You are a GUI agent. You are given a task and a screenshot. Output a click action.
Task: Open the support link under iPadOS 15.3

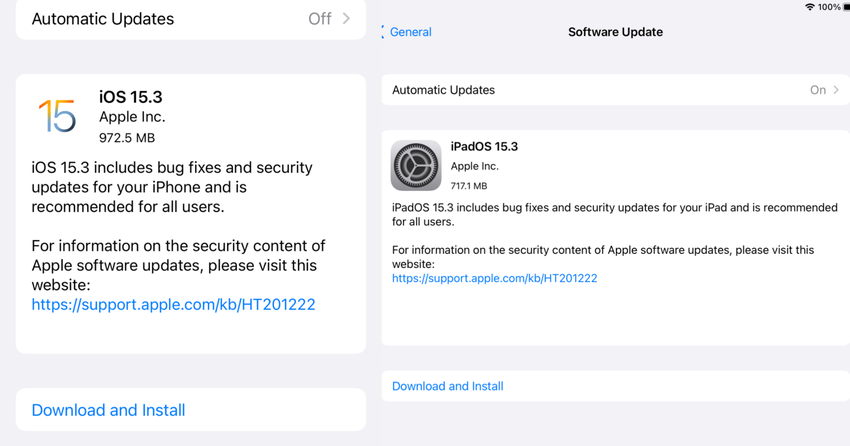494,278
